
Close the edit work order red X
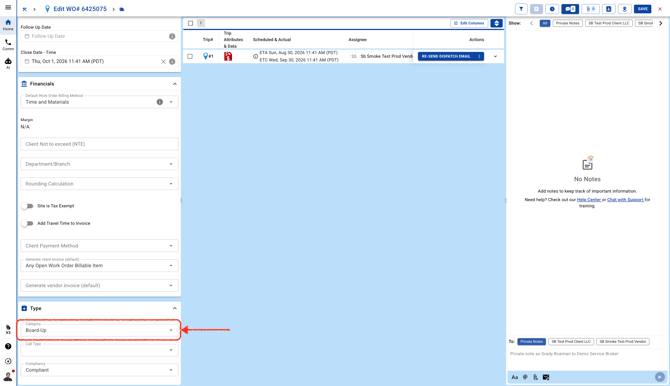click(x=660, y=9)
